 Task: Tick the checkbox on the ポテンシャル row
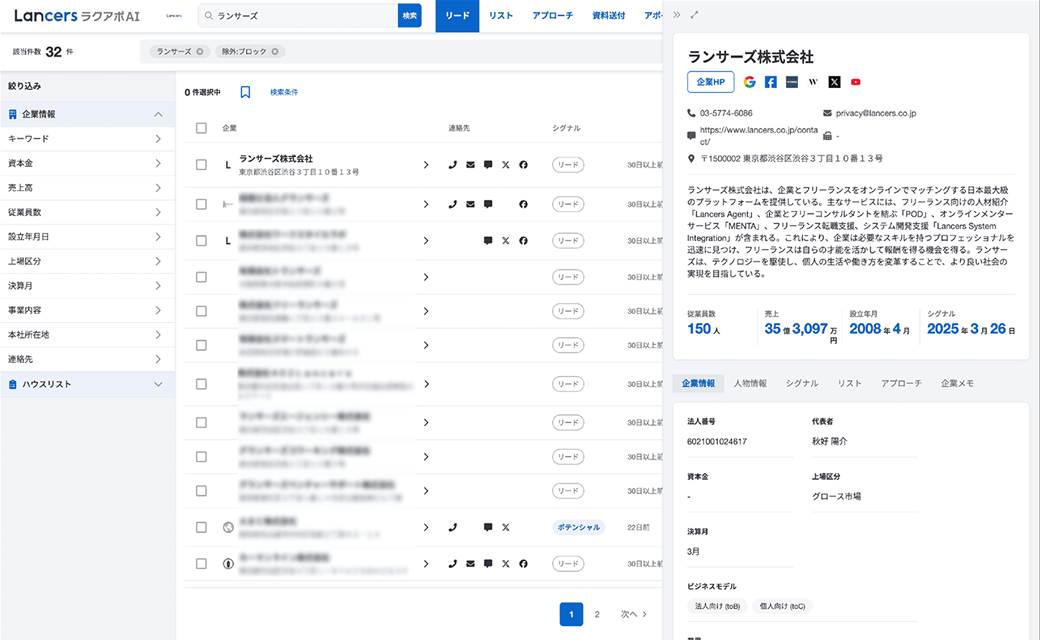point(201,527)
